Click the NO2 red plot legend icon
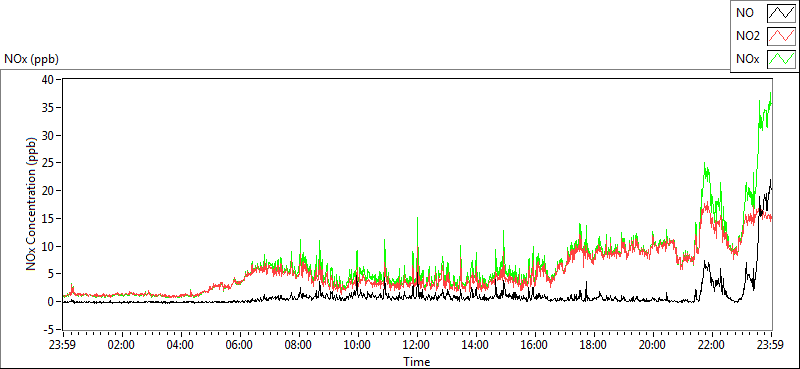Image resolution: width=800 pixels, height=369 pixels. tap(782, 36)
